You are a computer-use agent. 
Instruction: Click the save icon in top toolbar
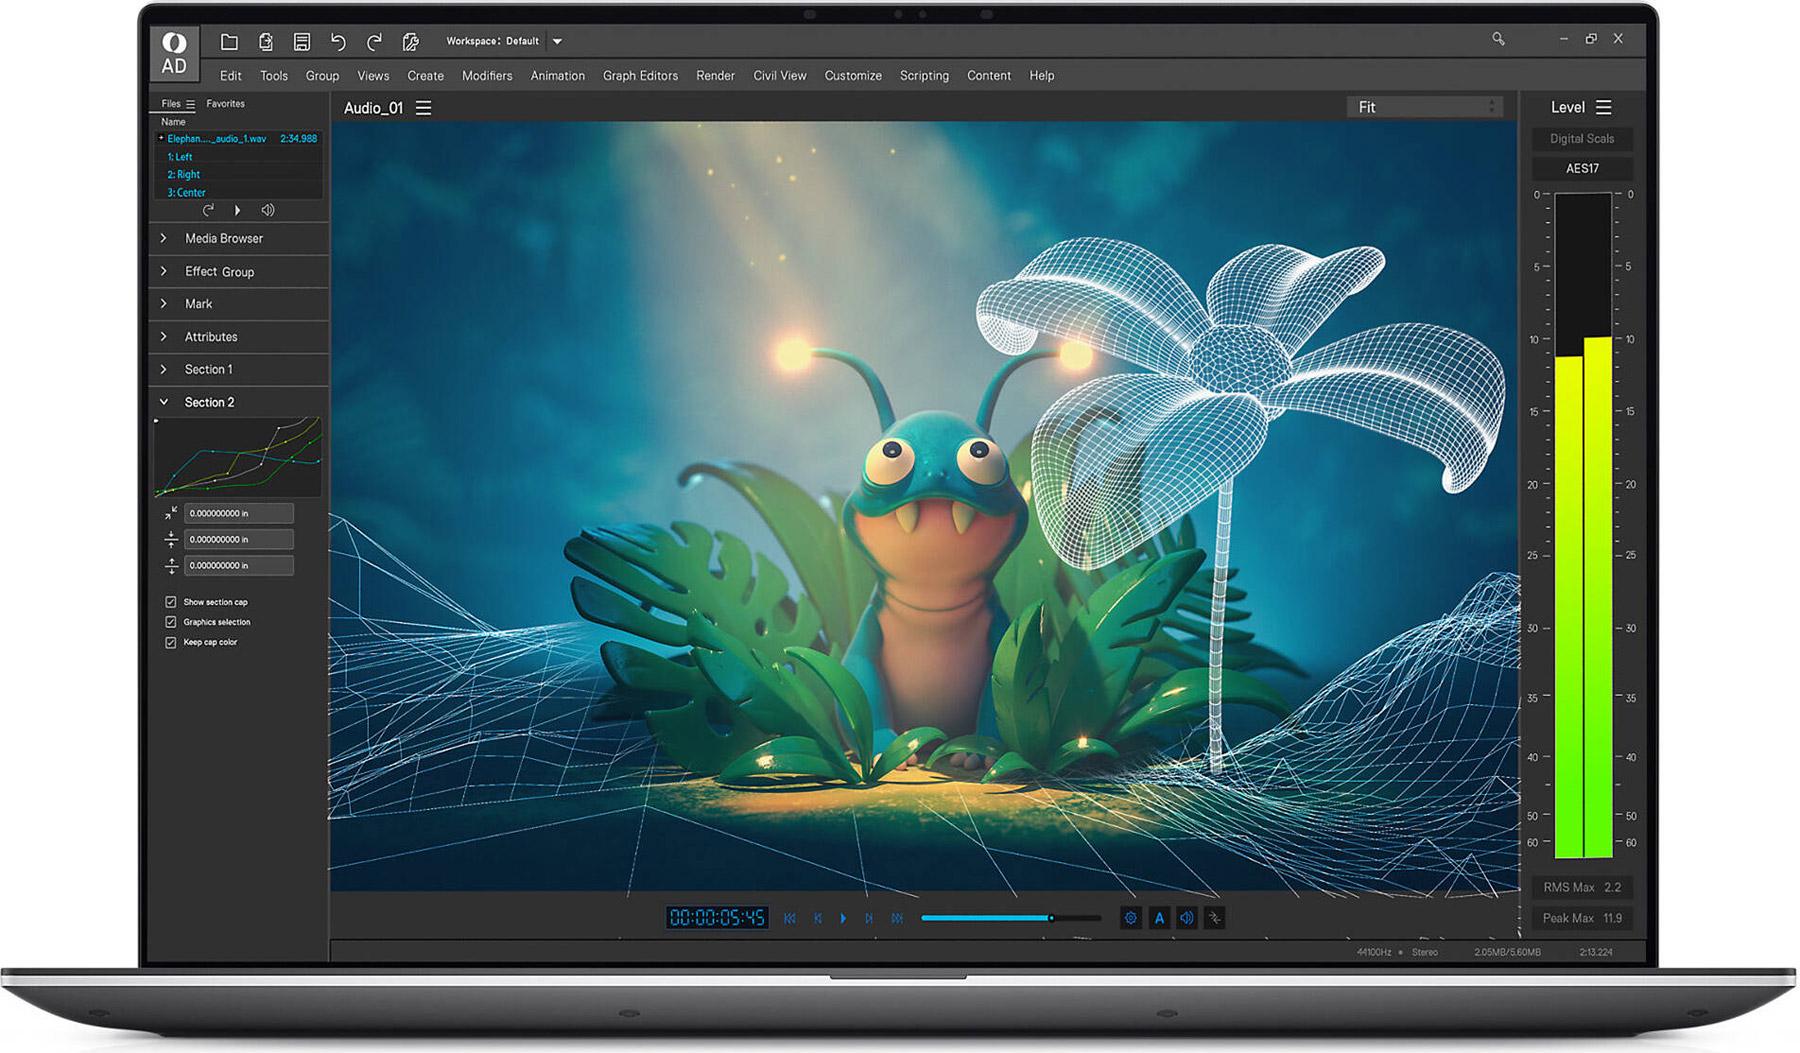click(x=301, y=41)
